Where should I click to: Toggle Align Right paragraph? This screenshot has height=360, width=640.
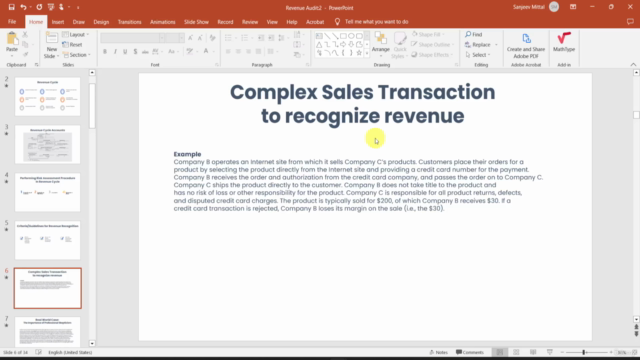[x=248, y=51]
